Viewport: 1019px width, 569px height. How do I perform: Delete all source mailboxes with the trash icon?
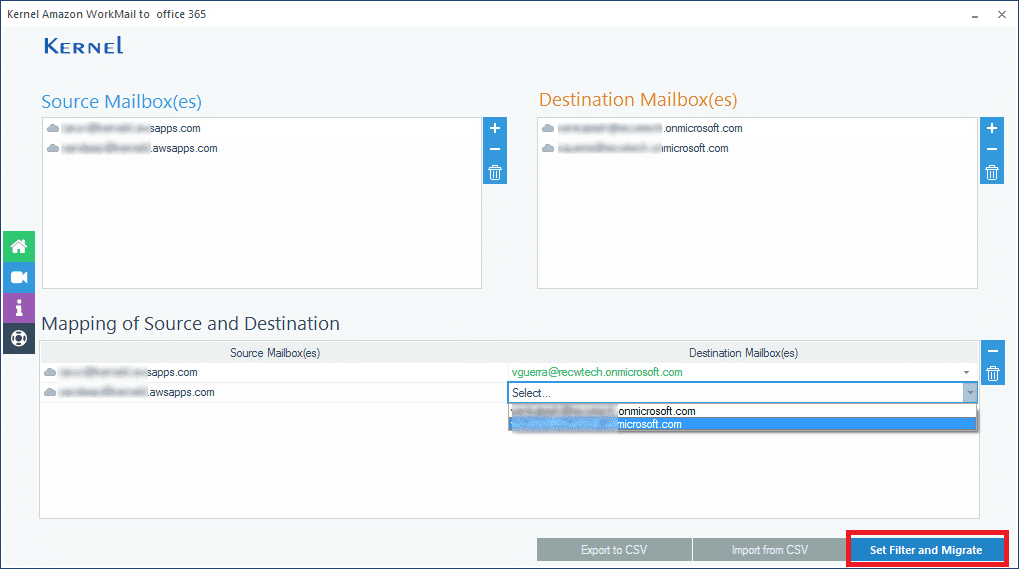coord(495,173)
